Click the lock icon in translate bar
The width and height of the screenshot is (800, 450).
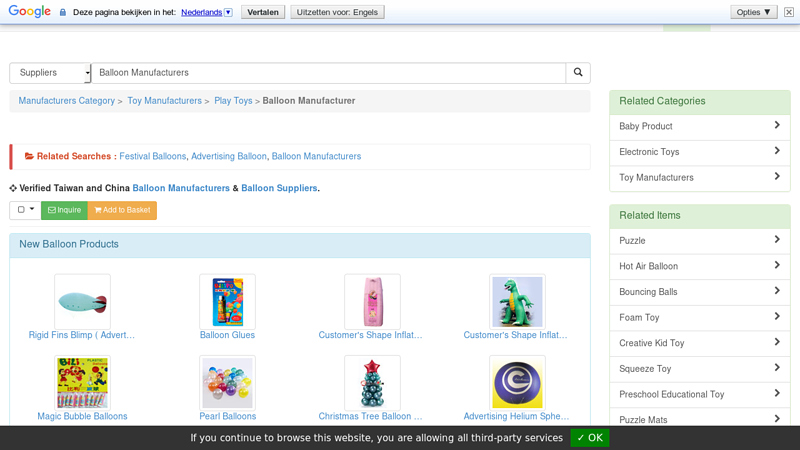(63, 12)
